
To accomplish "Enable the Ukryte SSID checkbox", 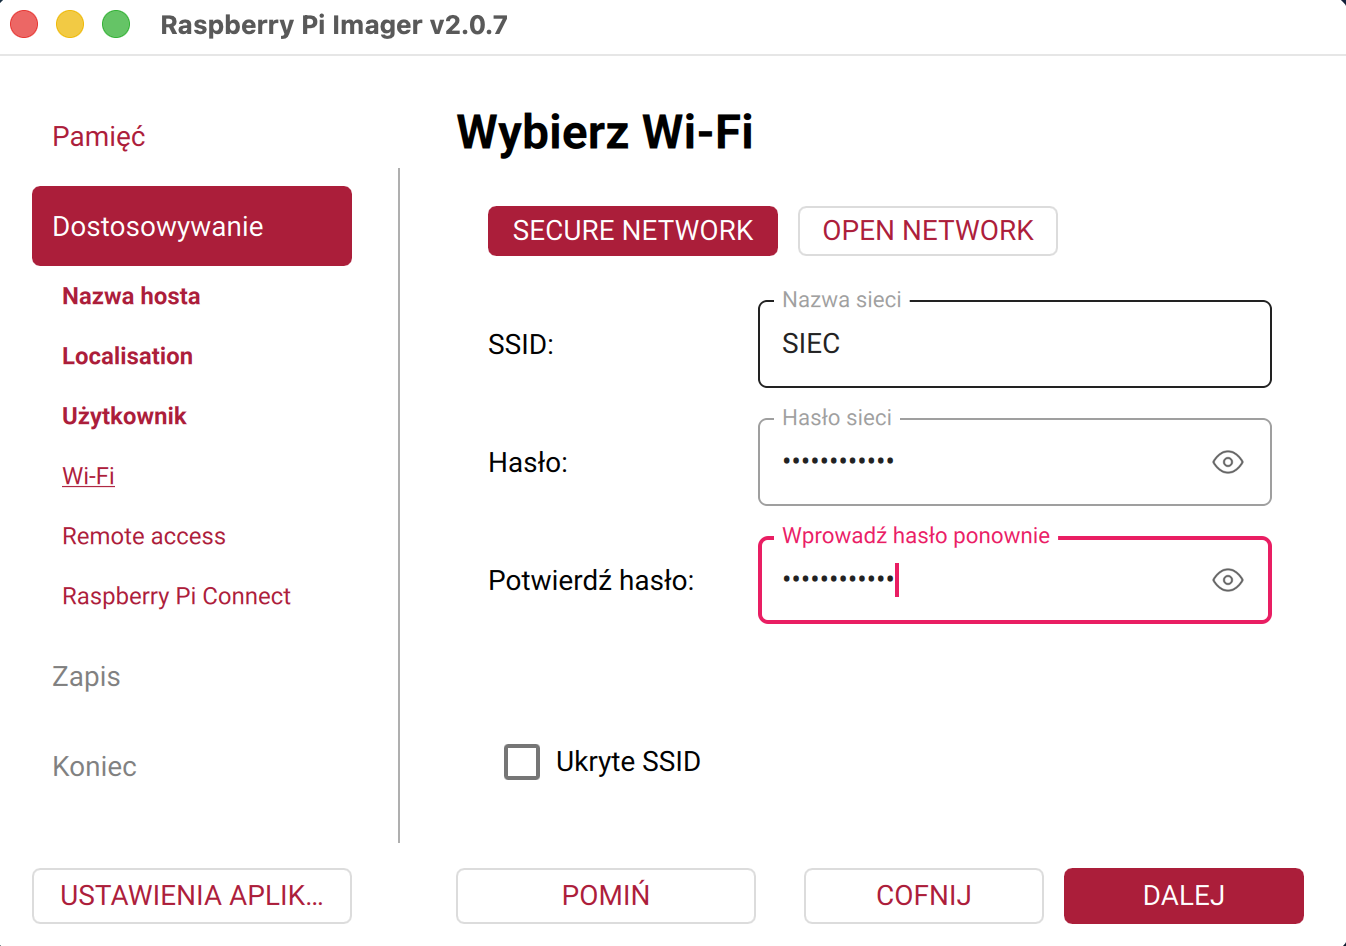I will pos(522,762).
